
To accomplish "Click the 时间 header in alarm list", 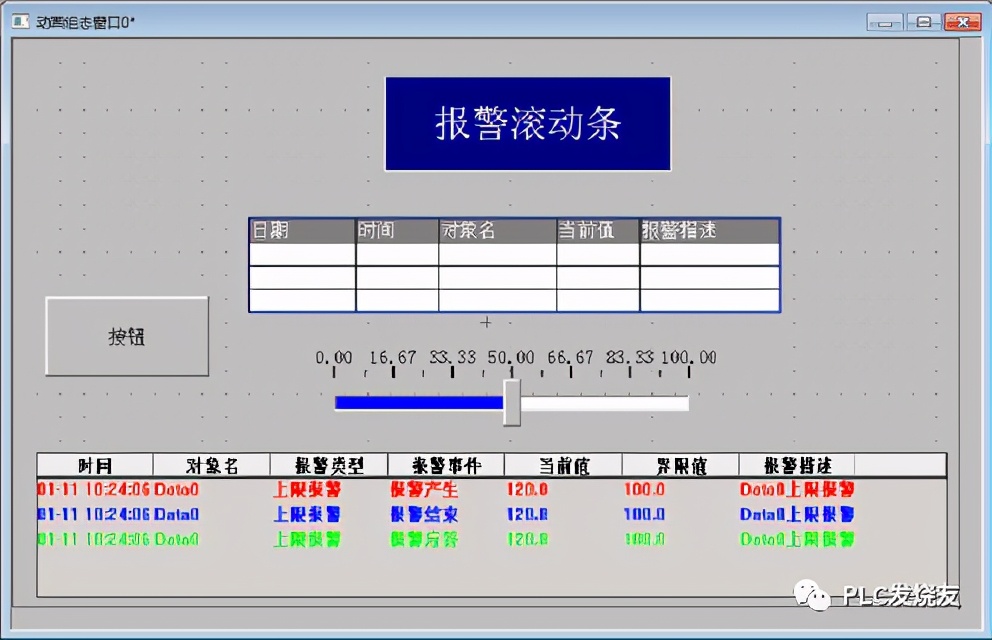I will click(x=95, y=465).
